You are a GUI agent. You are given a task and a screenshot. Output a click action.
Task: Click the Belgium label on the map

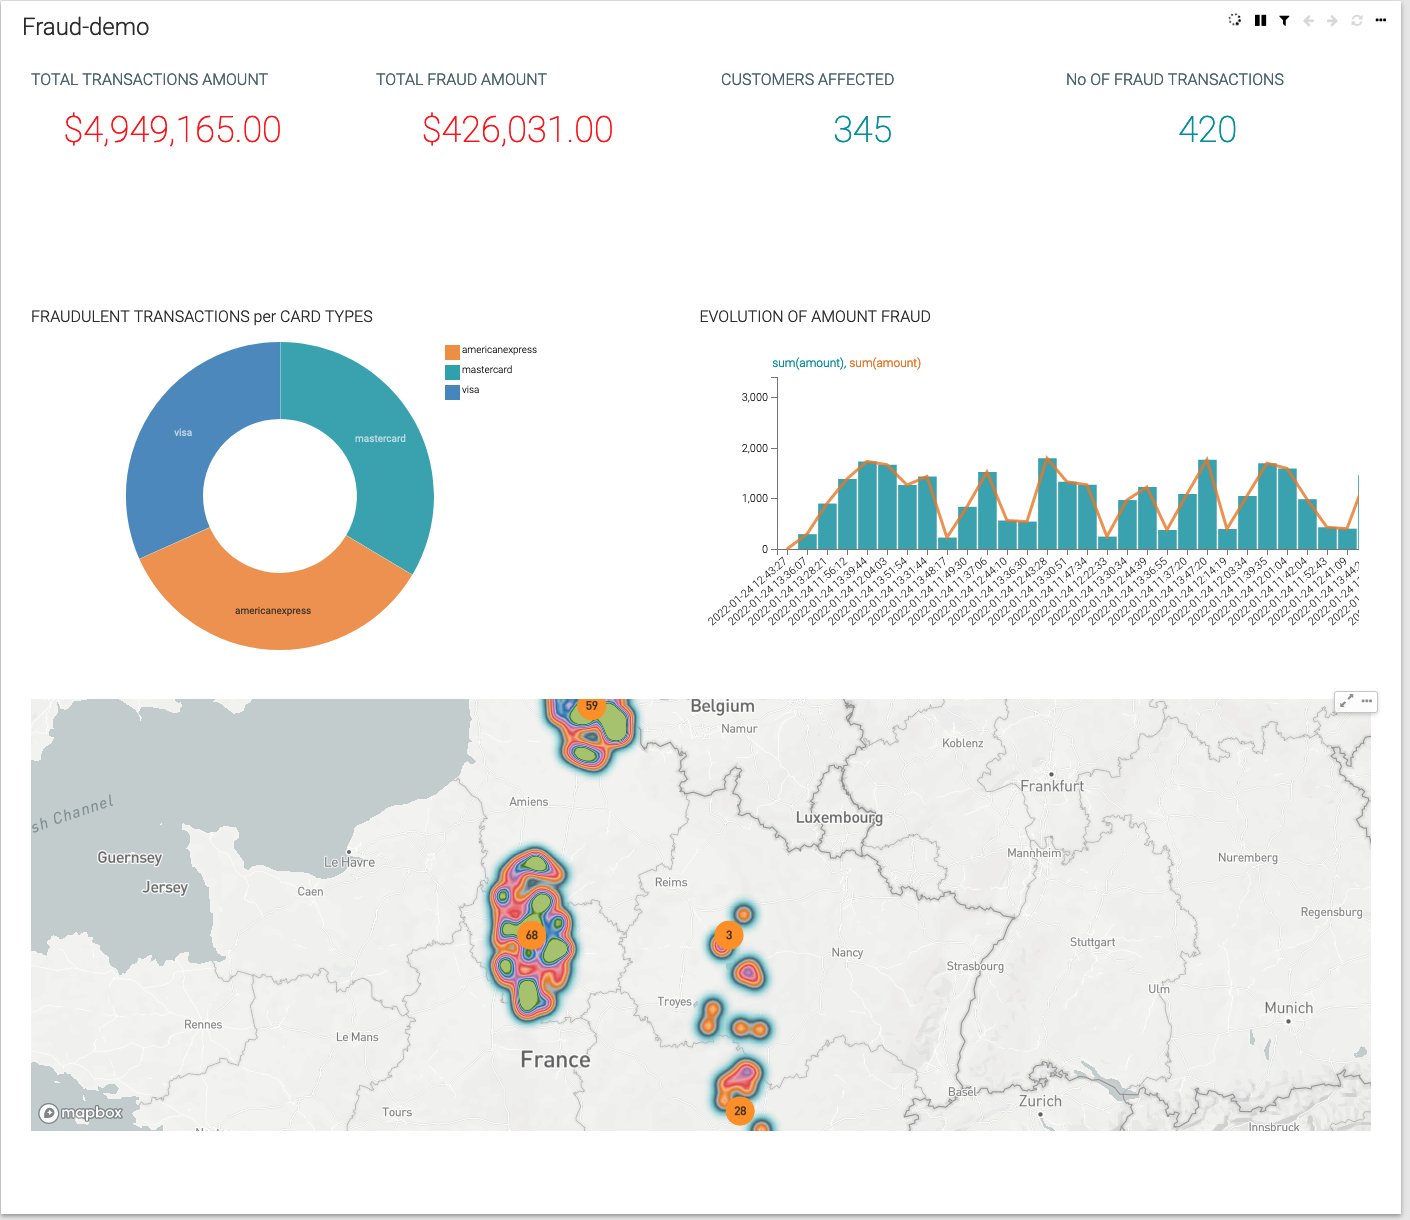(x=722, y=706)
